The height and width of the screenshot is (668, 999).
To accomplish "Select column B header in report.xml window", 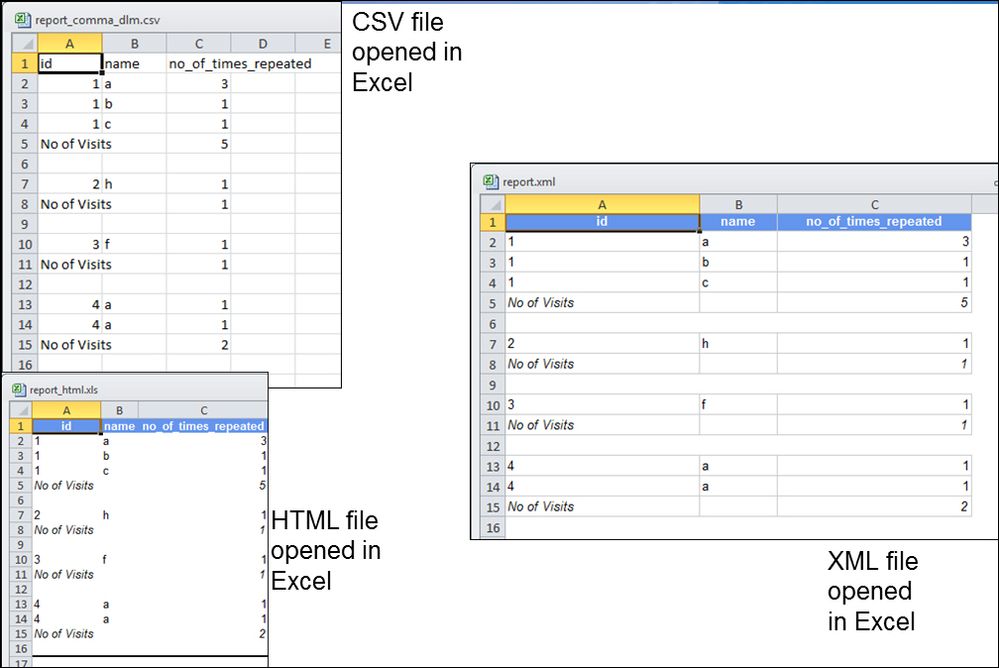I will pos(738,204).
